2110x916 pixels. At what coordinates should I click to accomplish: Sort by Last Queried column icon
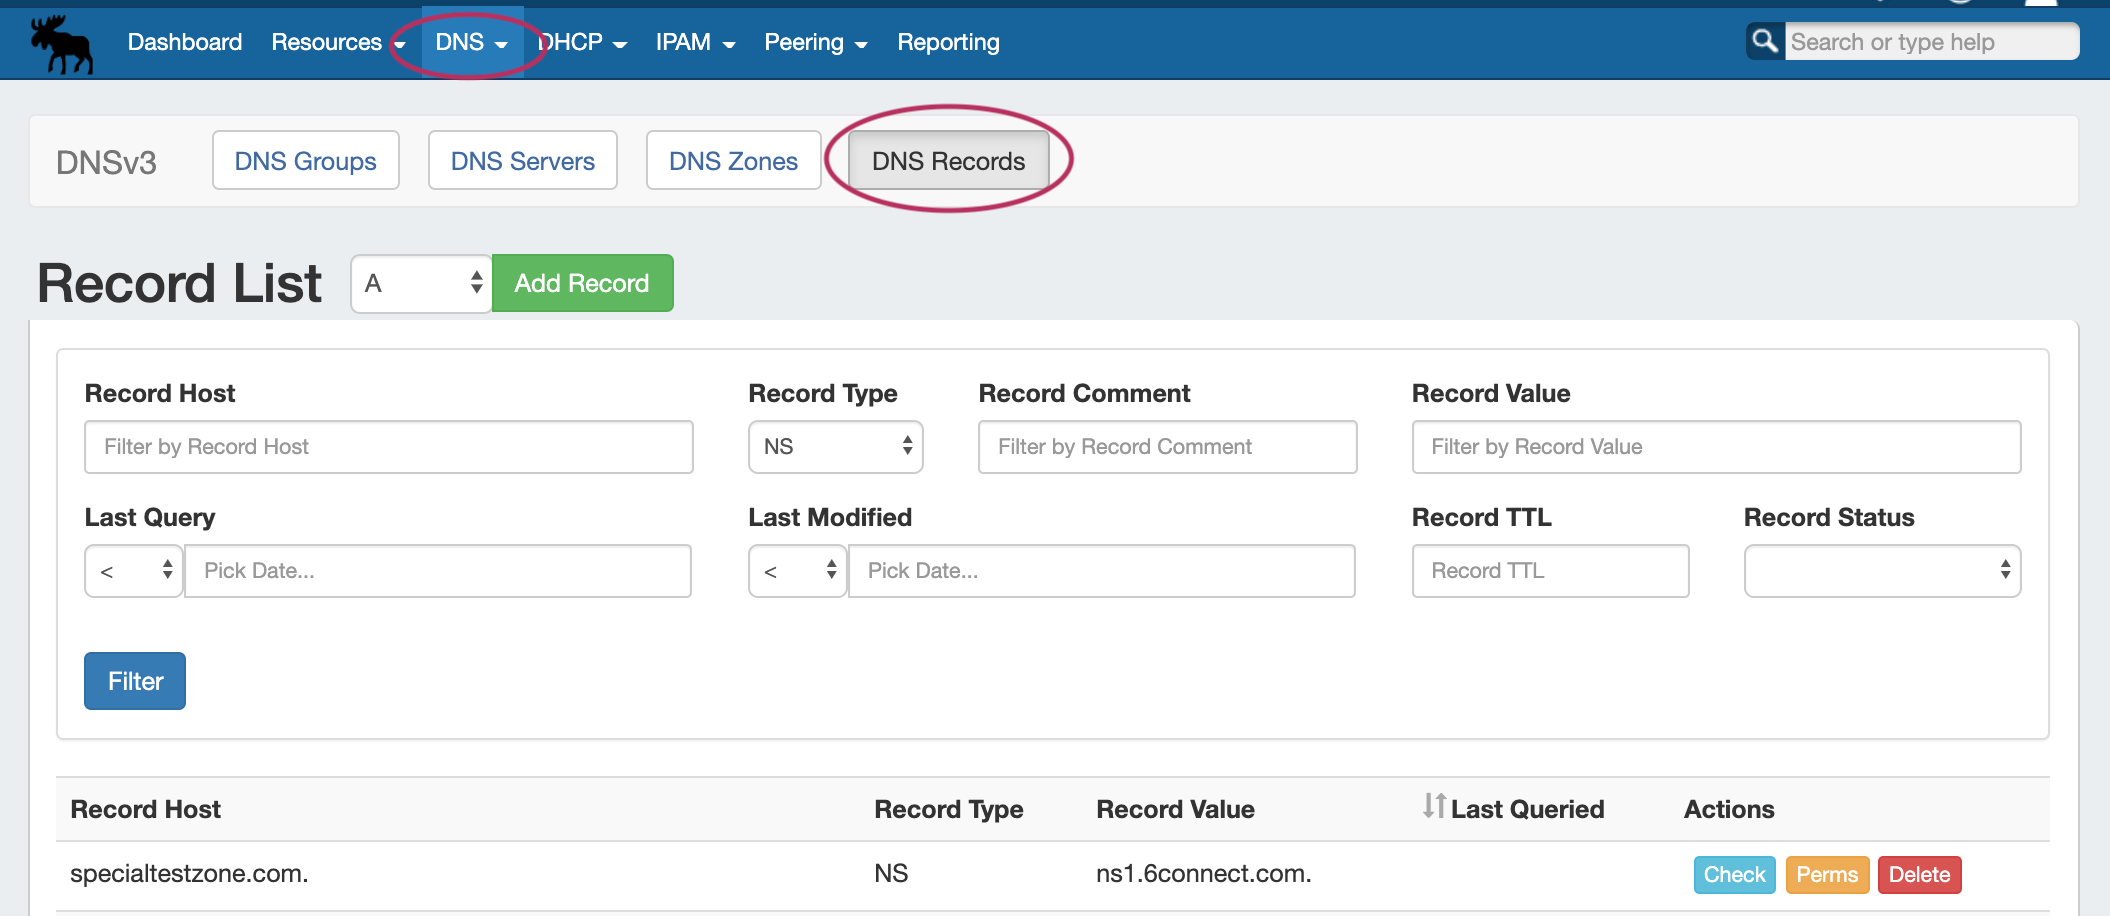pos(1434,806)
